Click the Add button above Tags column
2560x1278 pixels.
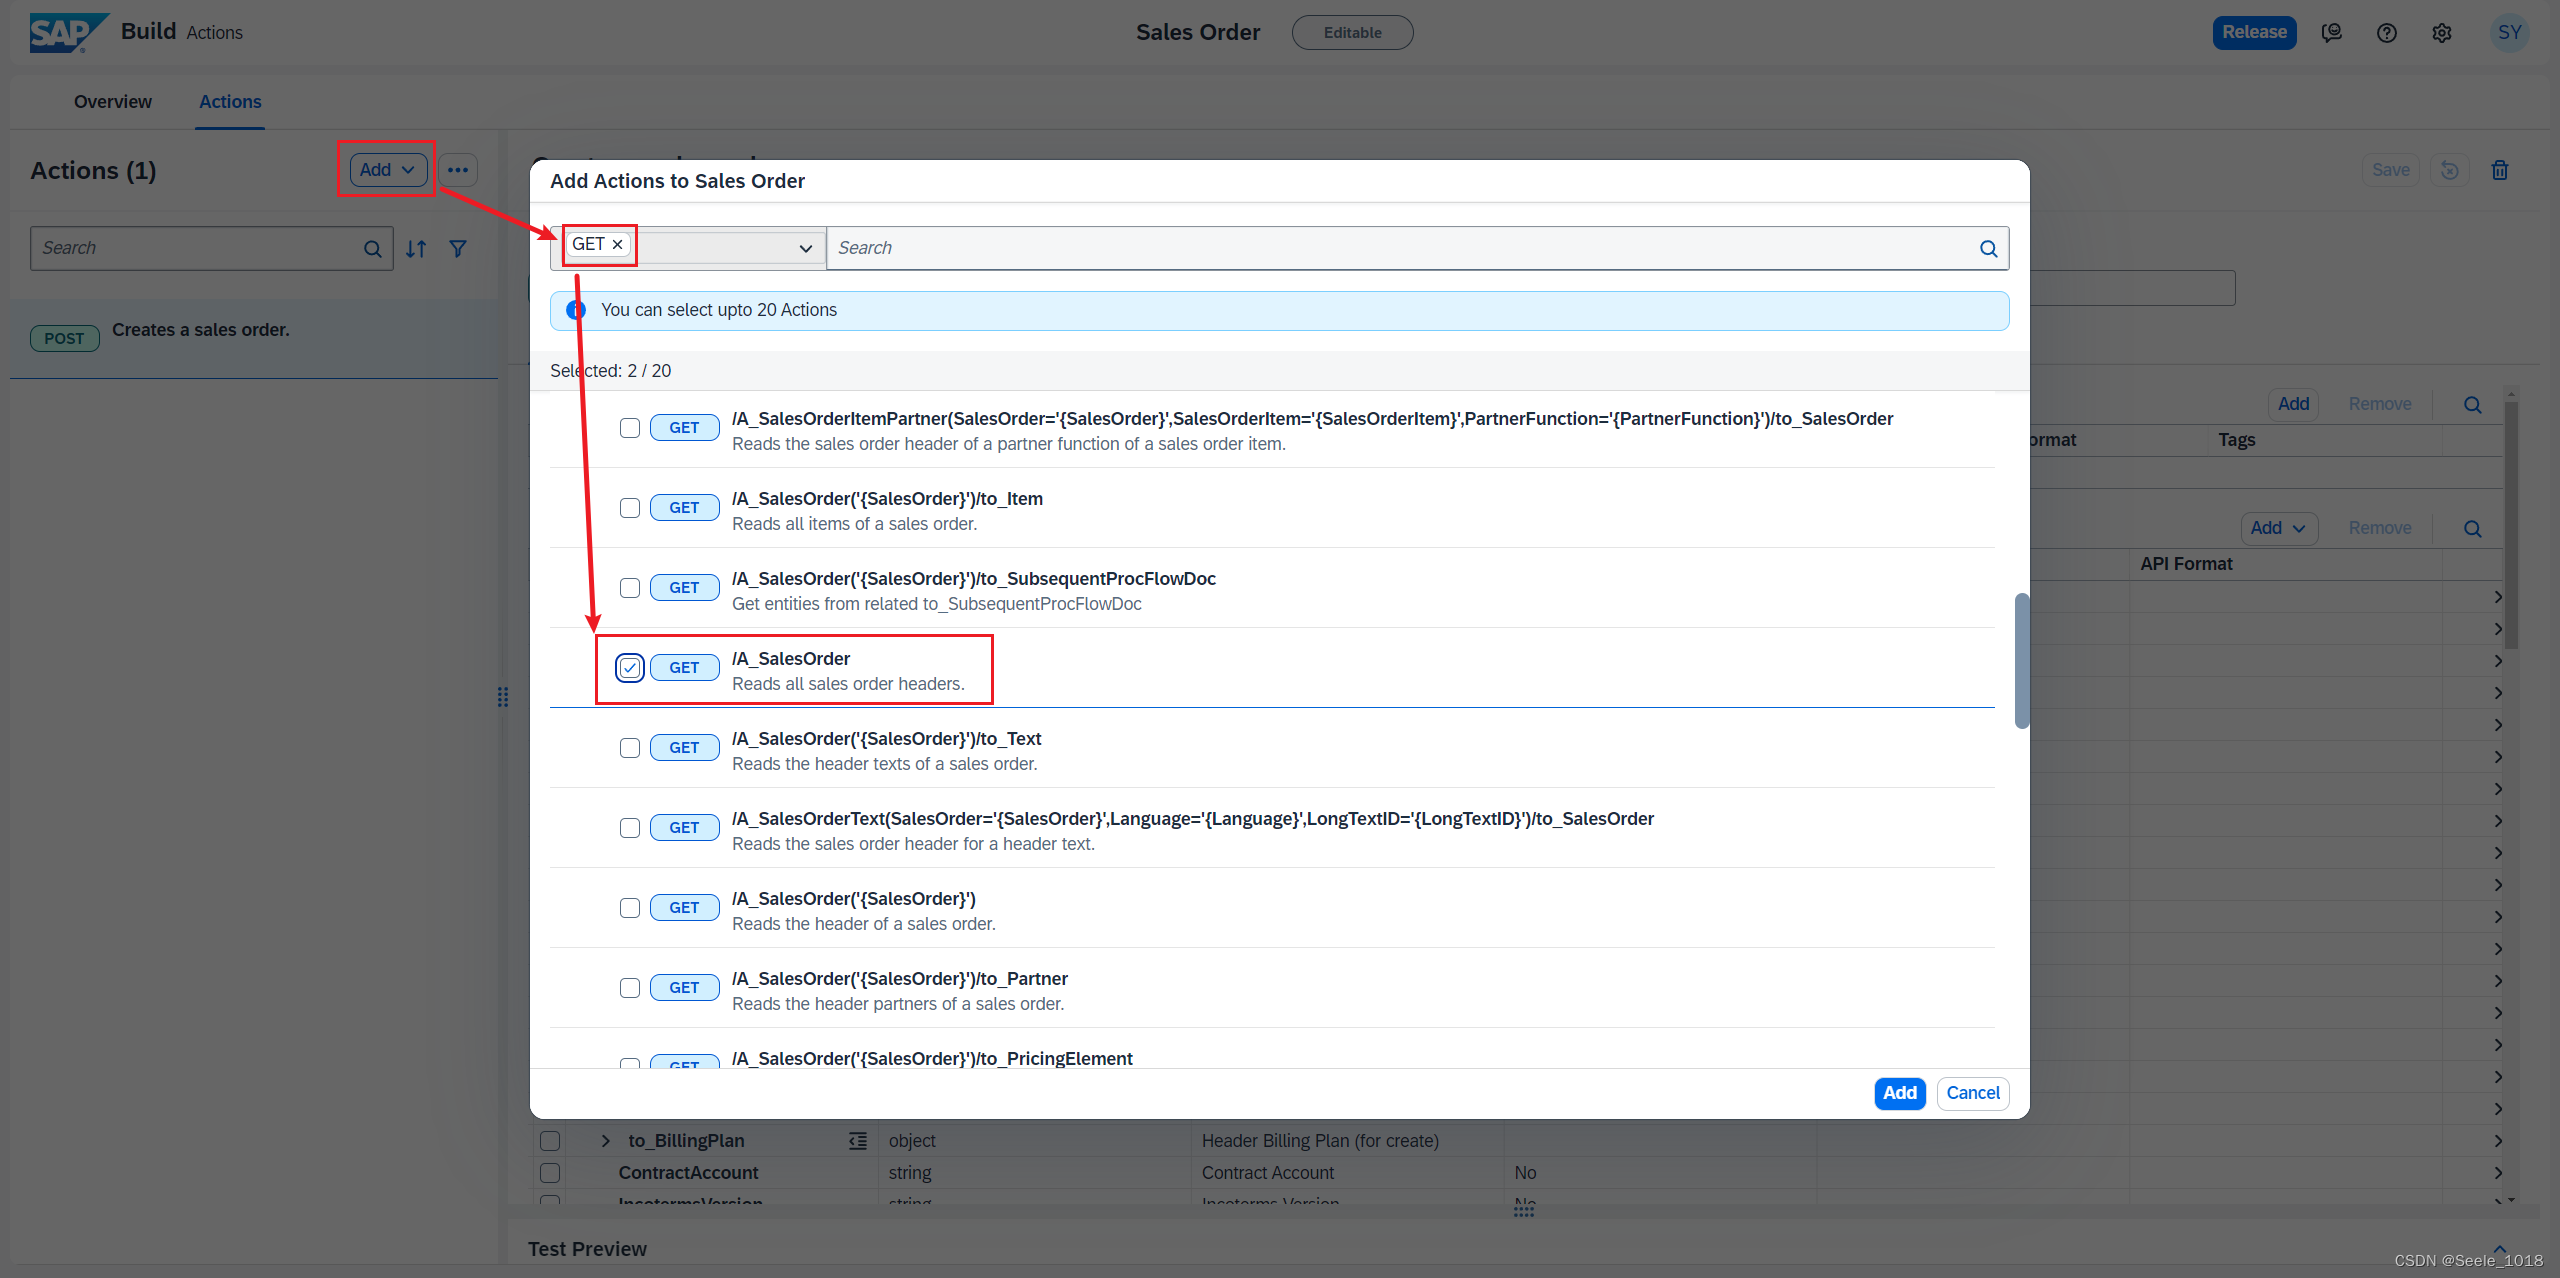pyautogui.click(x=2293, y=404)
